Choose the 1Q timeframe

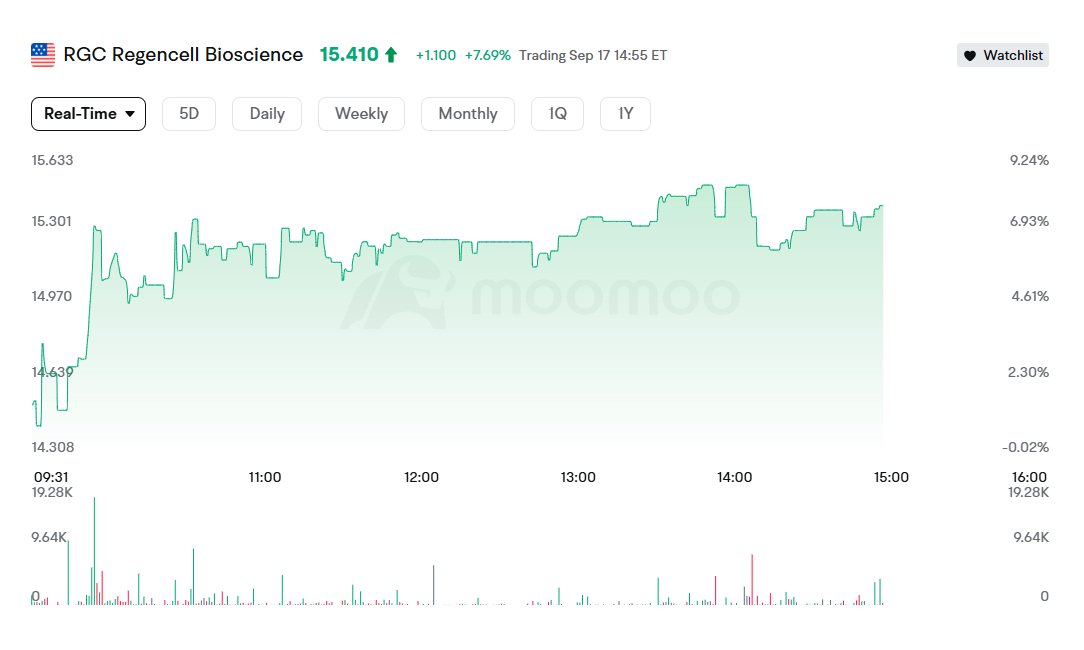point(558,114)
